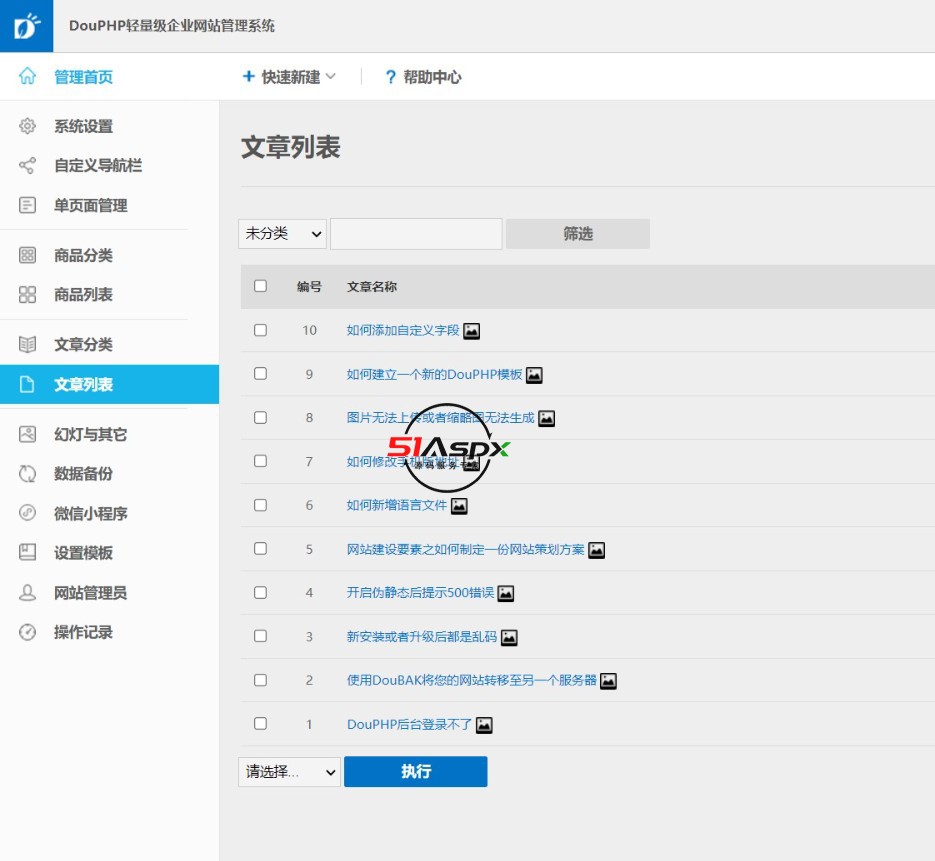
Task: Click the share icon beside 自定义导航栏
Action: pyautogui.click(x=28, y=166)
